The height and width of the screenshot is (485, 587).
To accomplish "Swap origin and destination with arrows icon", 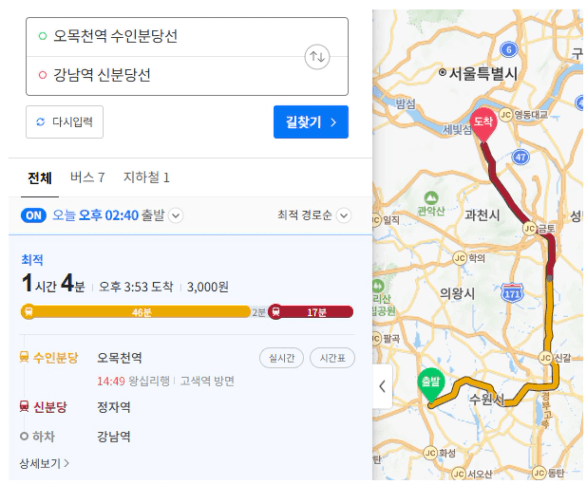I will (317, 57).
